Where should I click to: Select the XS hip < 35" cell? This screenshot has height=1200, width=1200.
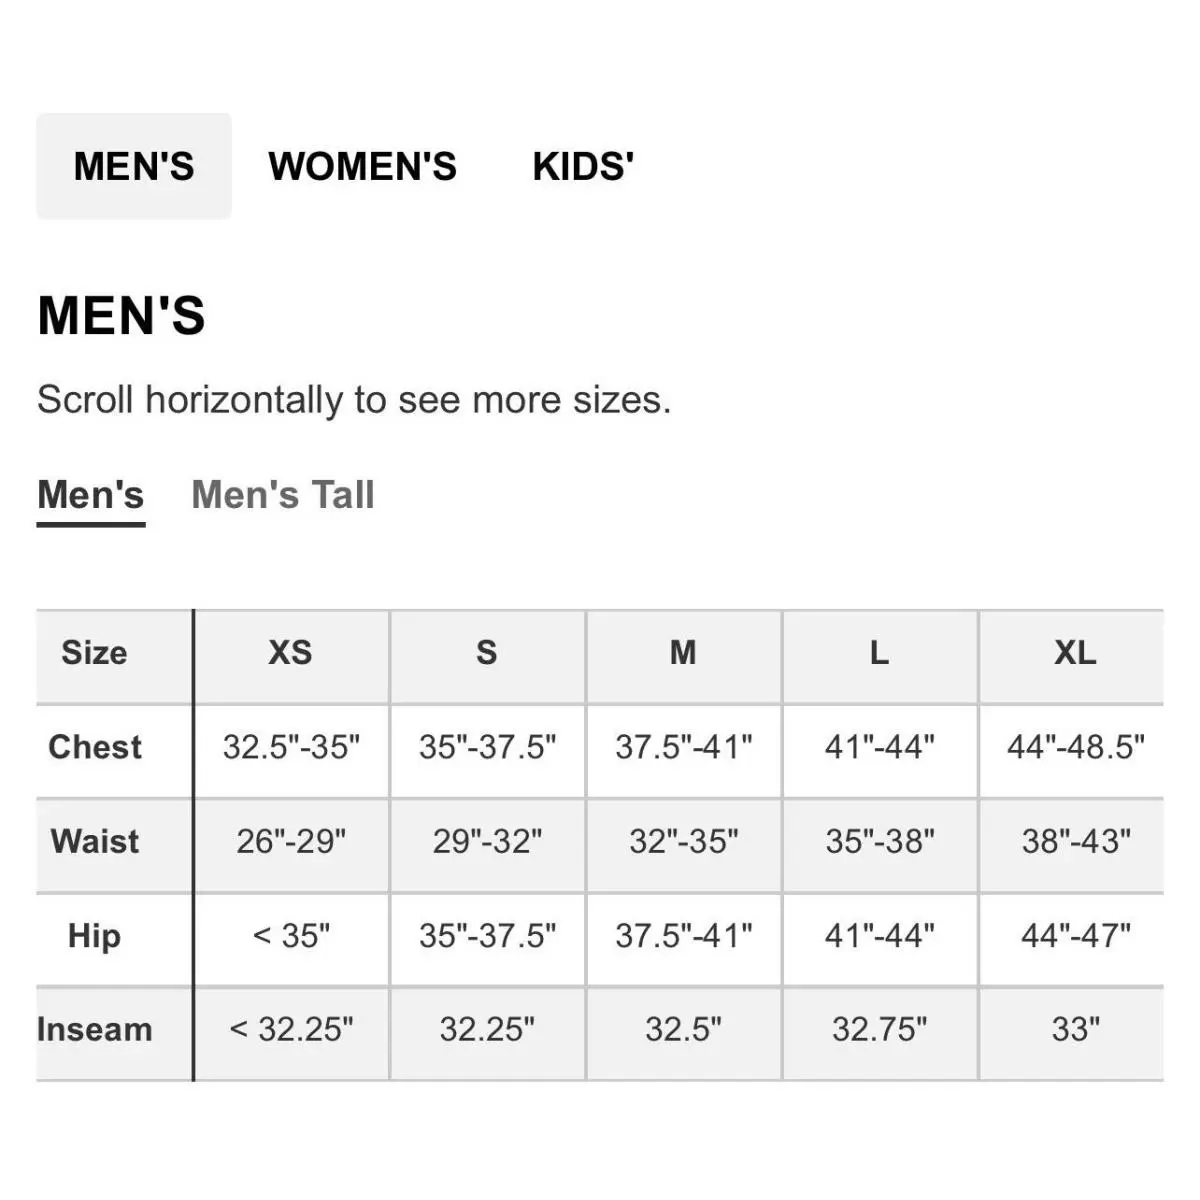coord(290,936)
